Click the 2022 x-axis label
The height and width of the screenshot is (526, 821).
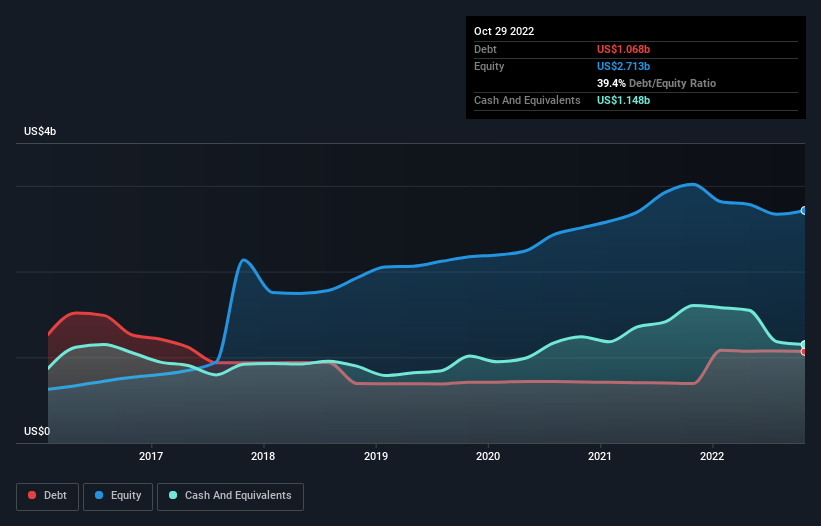tap(712, 456)
